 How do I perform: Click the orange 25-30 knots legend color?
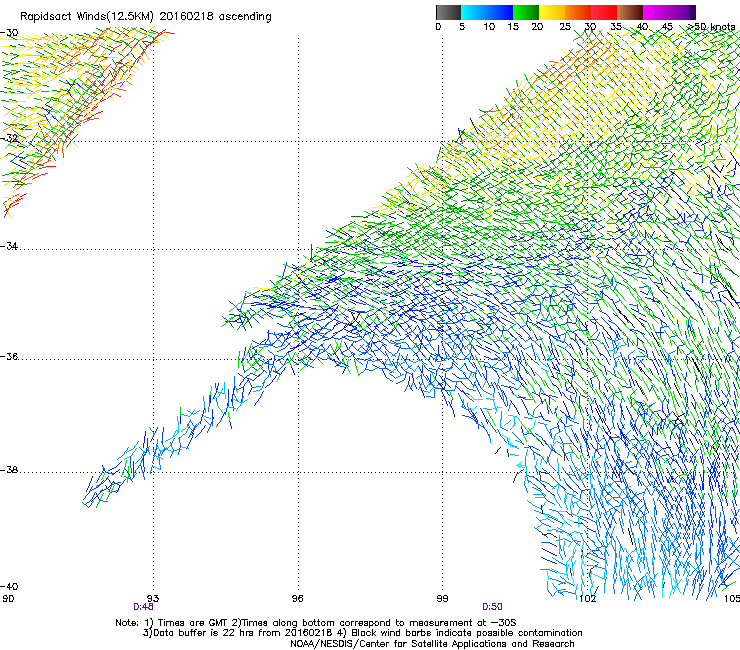point(578,12)
